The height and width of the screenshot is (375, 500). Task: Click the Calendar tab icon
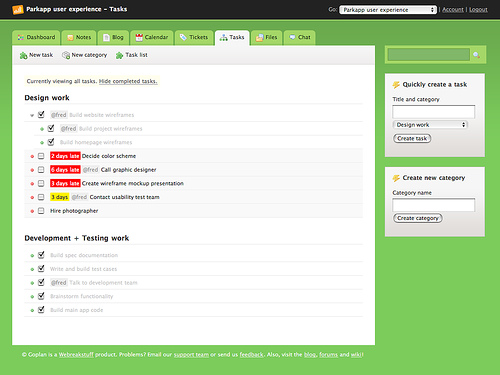(x=139, y=37)
